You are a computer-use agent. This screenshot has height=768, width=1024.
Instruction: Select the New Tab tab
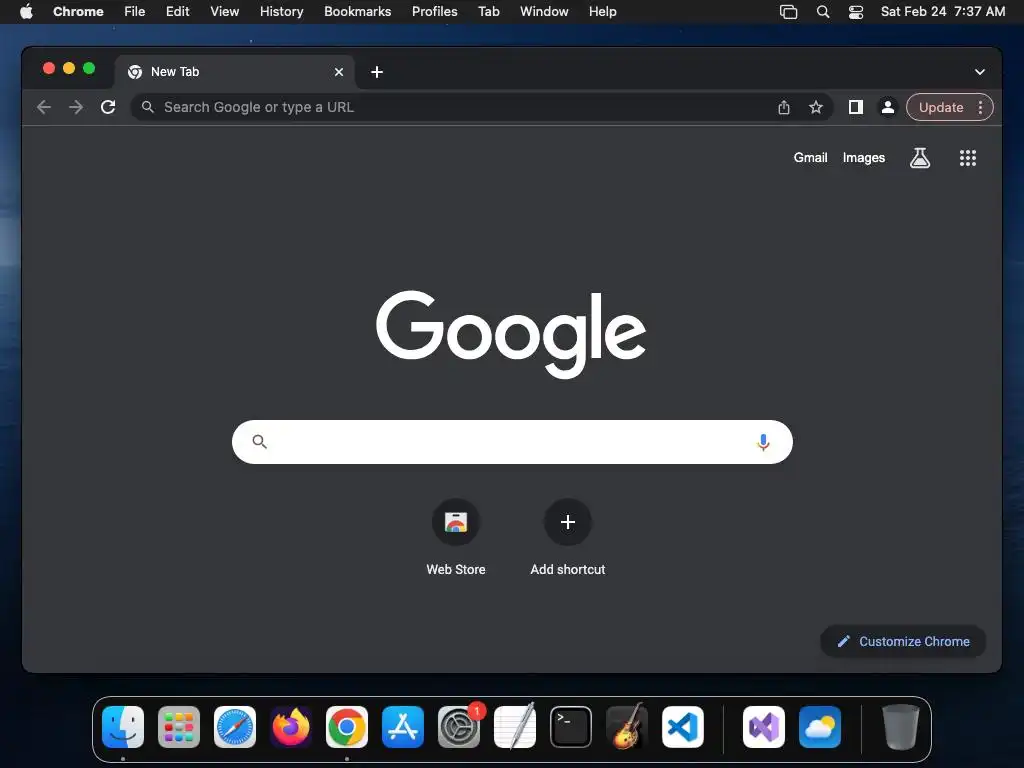(x=235, y=72)
